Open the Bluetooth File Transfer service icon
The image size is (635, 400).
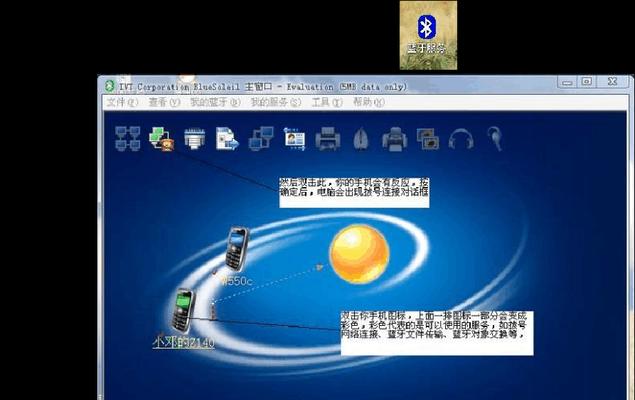click(227, 138)
